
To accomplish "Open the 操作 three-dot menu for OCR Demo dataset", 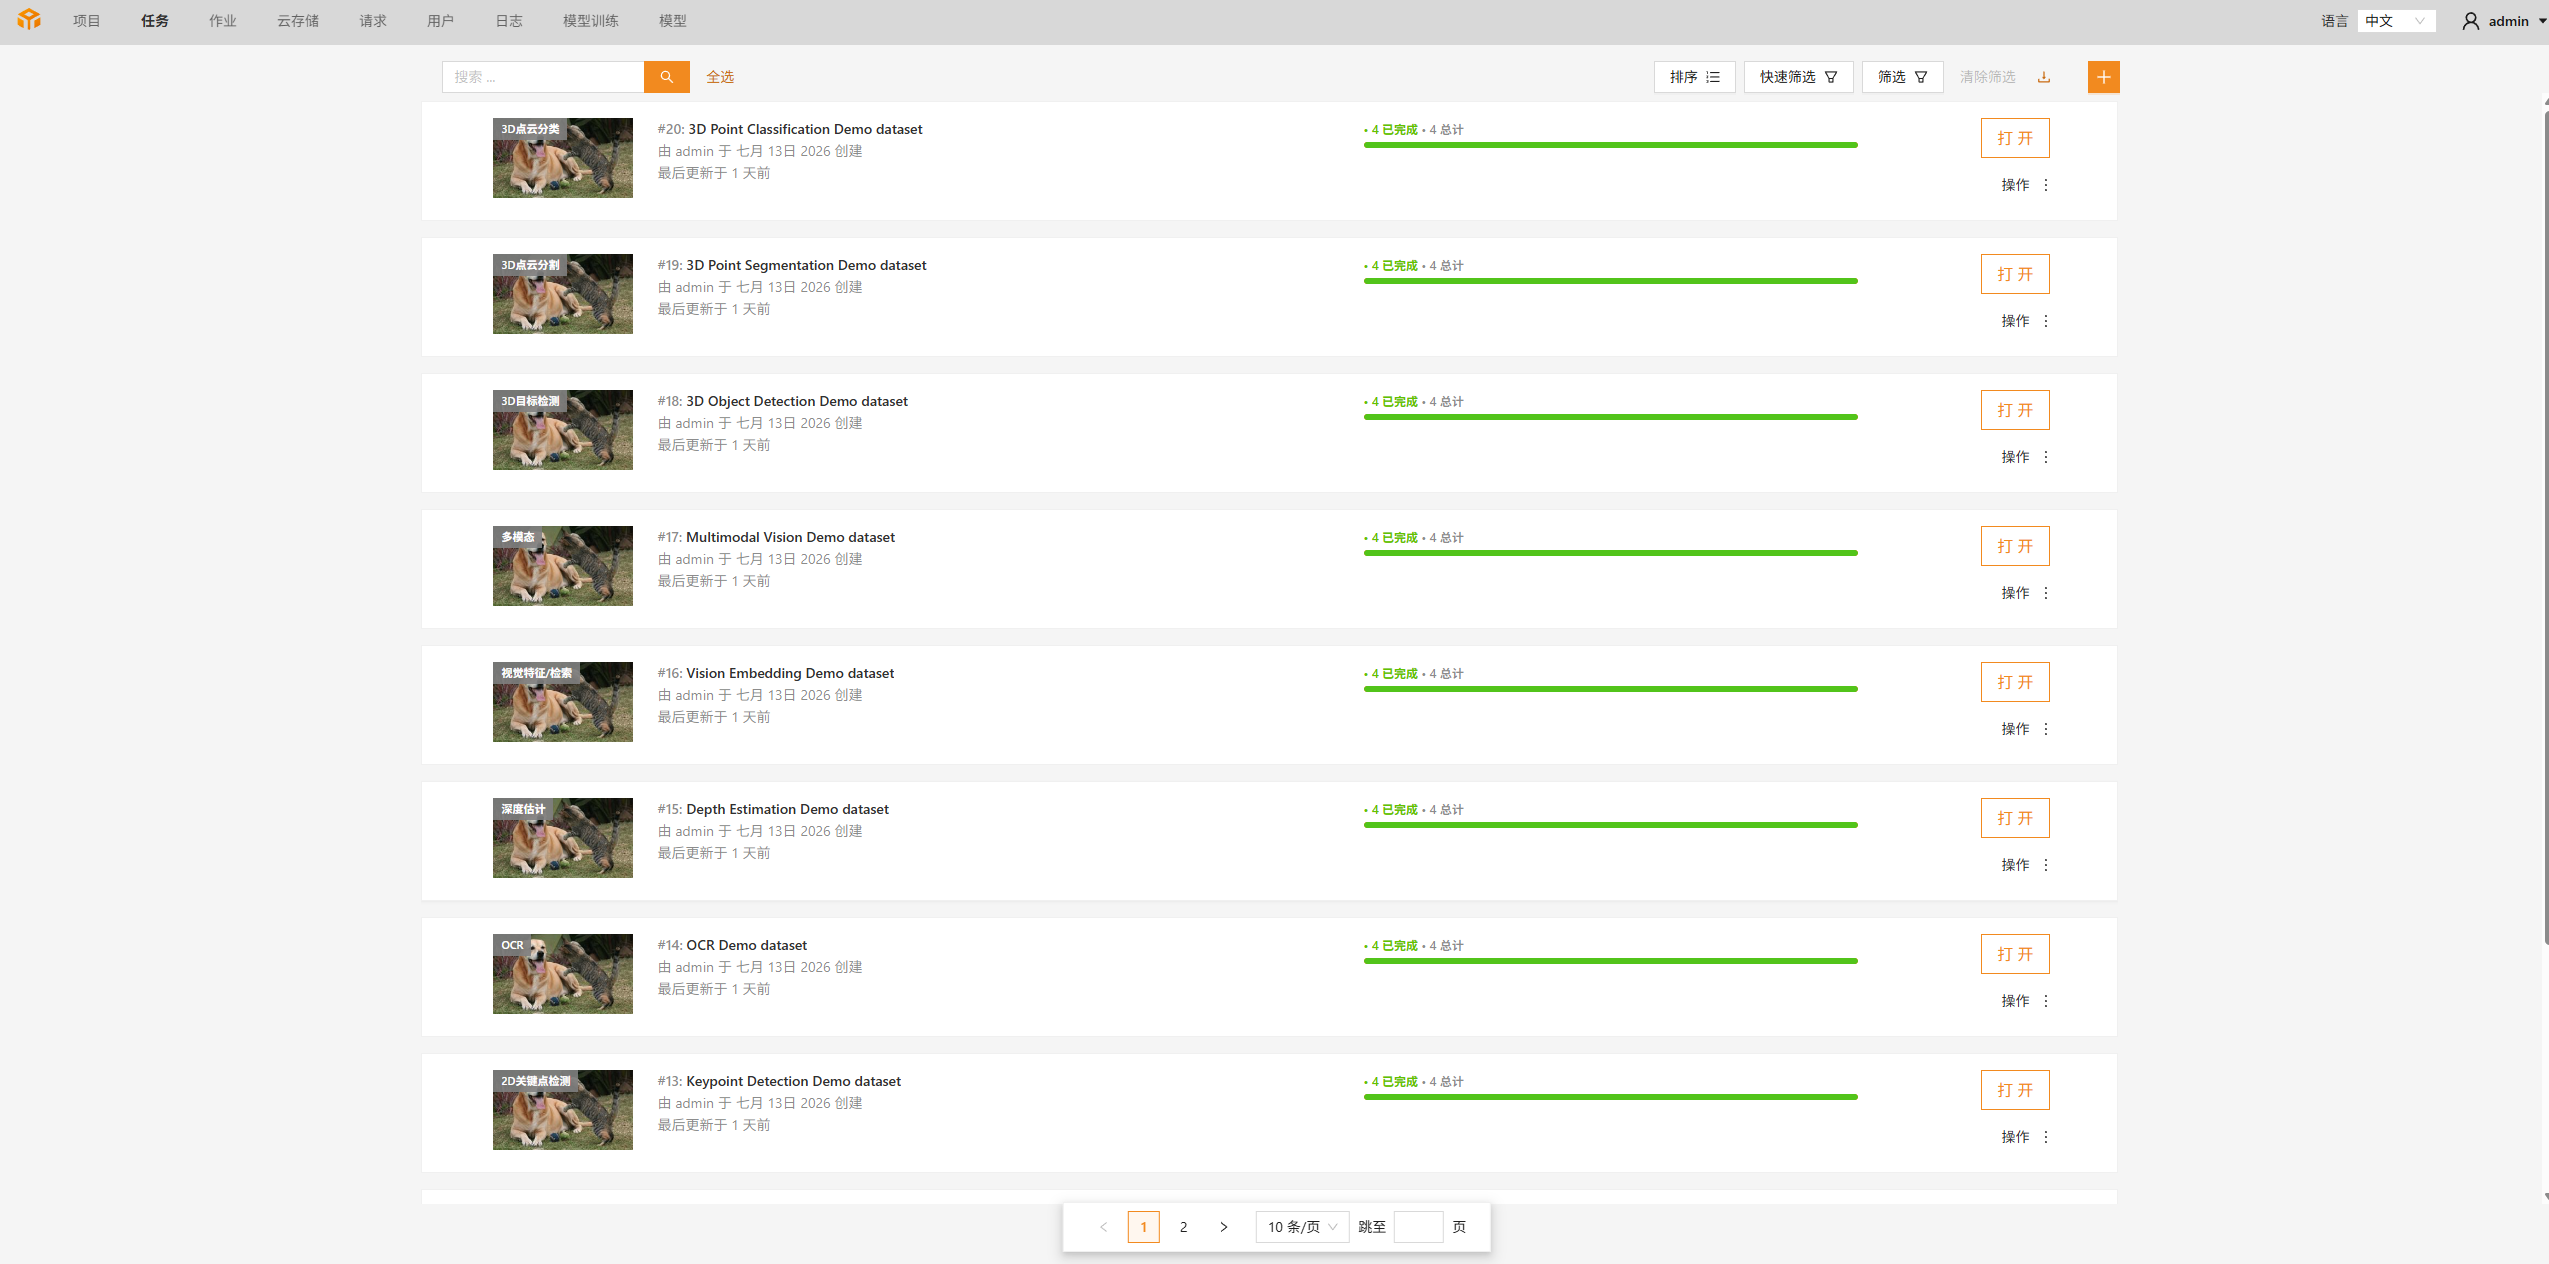I will (2046, 1001).
